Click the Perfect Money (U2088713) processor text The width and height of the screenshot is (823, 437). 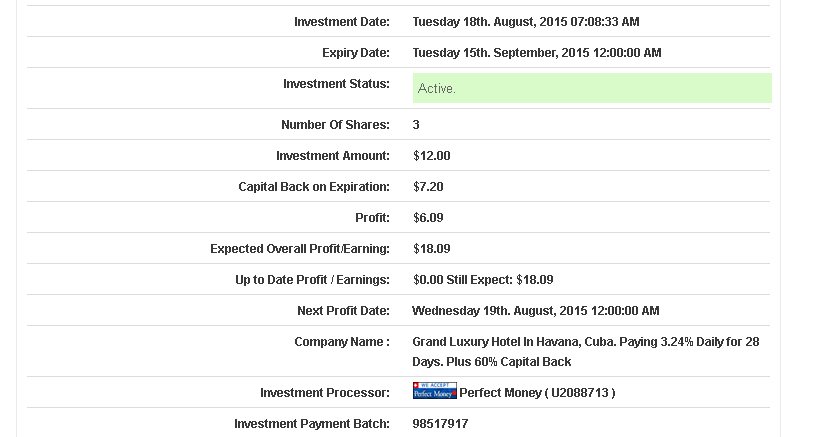(537, 393)
